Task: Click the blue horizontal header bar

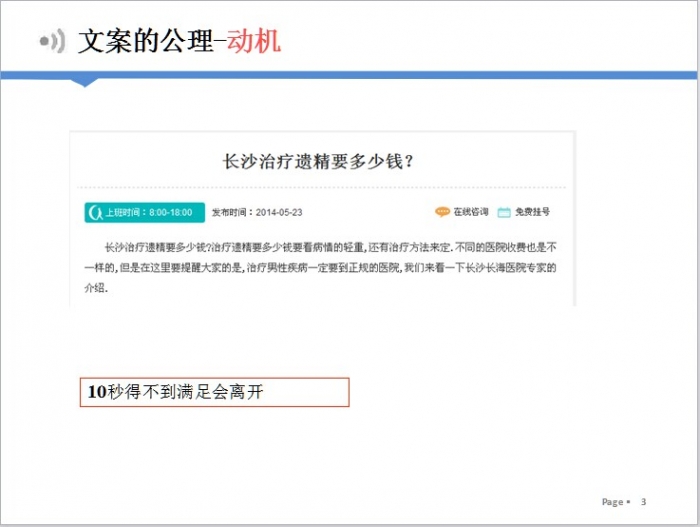Action: pyautogui.click(x=400, y=75)
